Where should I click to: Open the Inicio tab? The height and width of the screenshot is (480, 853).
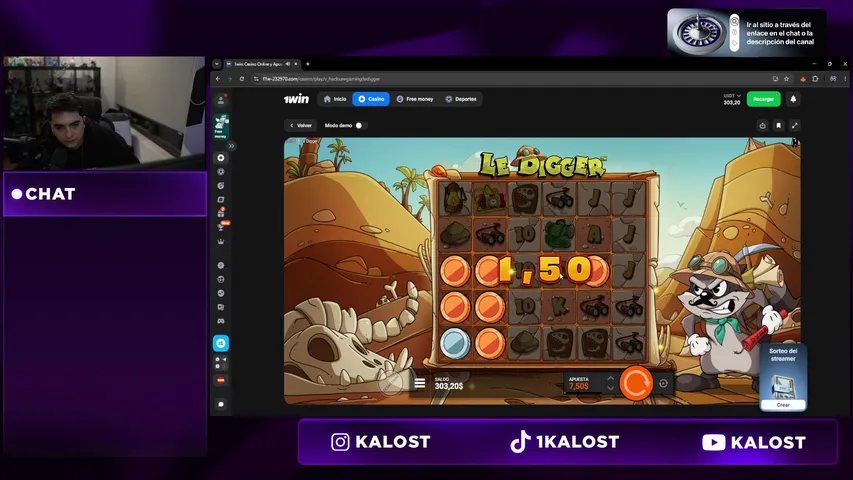point(335,99)
